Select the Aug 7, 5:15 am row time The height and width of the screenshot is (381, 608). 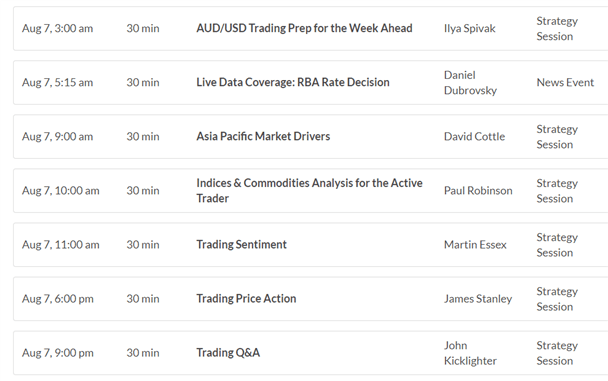(57, 82)
